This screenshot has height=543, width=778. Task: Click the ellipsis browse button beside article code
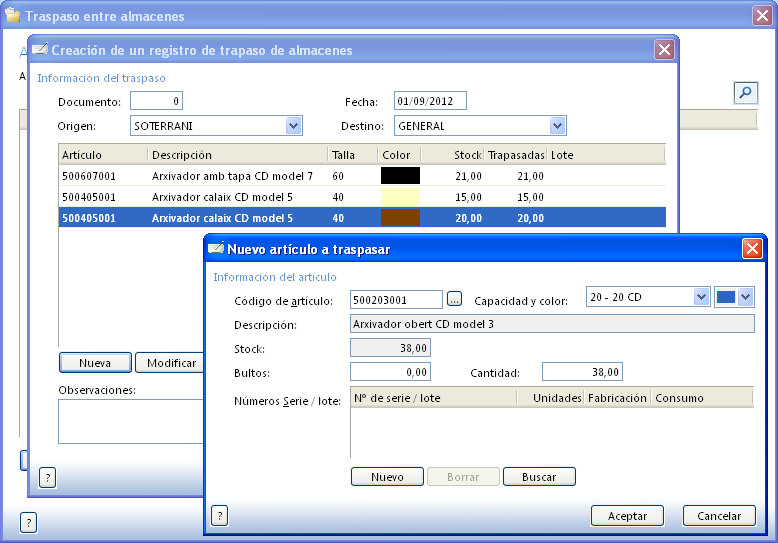click(x=455, y=299)
